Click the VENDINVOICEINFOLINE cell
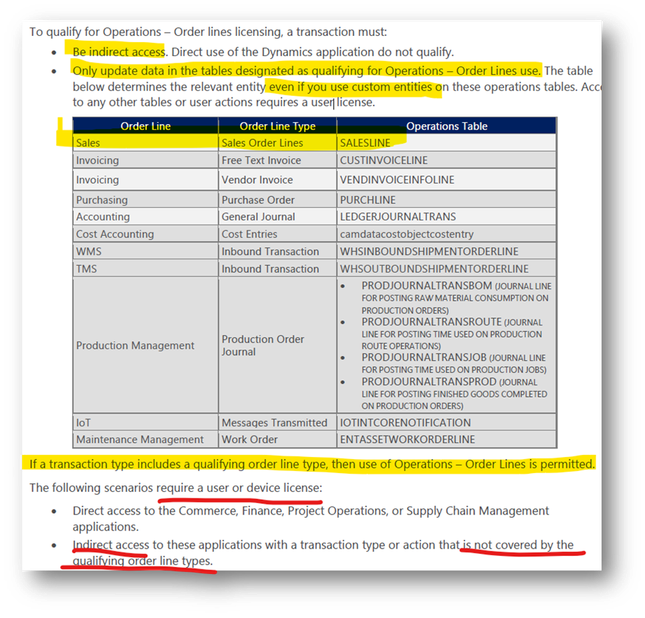The height and width of the screenshot is (618, 645). (x=447, y=180)
